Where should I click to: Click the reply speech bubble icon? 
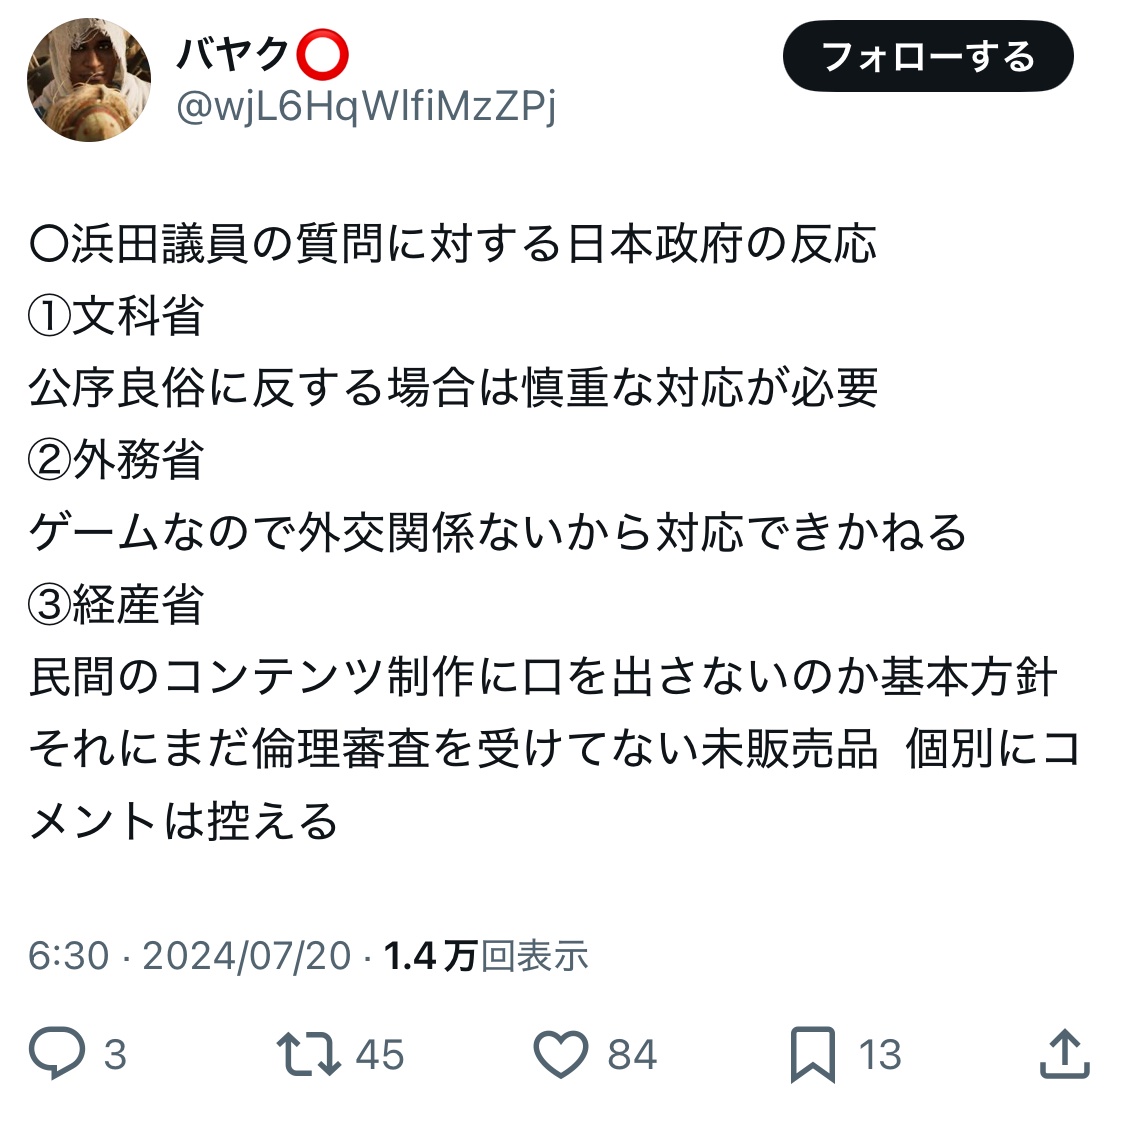click(x=57, y=1053)
